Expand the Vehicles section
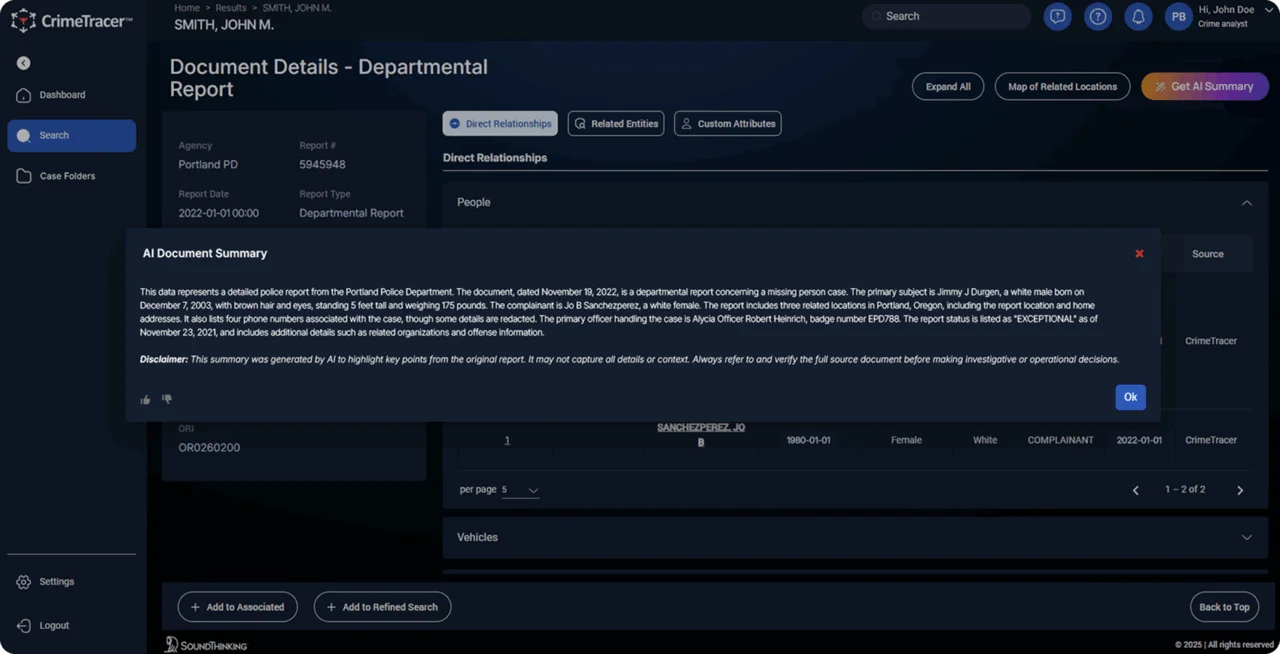 (1246, 538)
